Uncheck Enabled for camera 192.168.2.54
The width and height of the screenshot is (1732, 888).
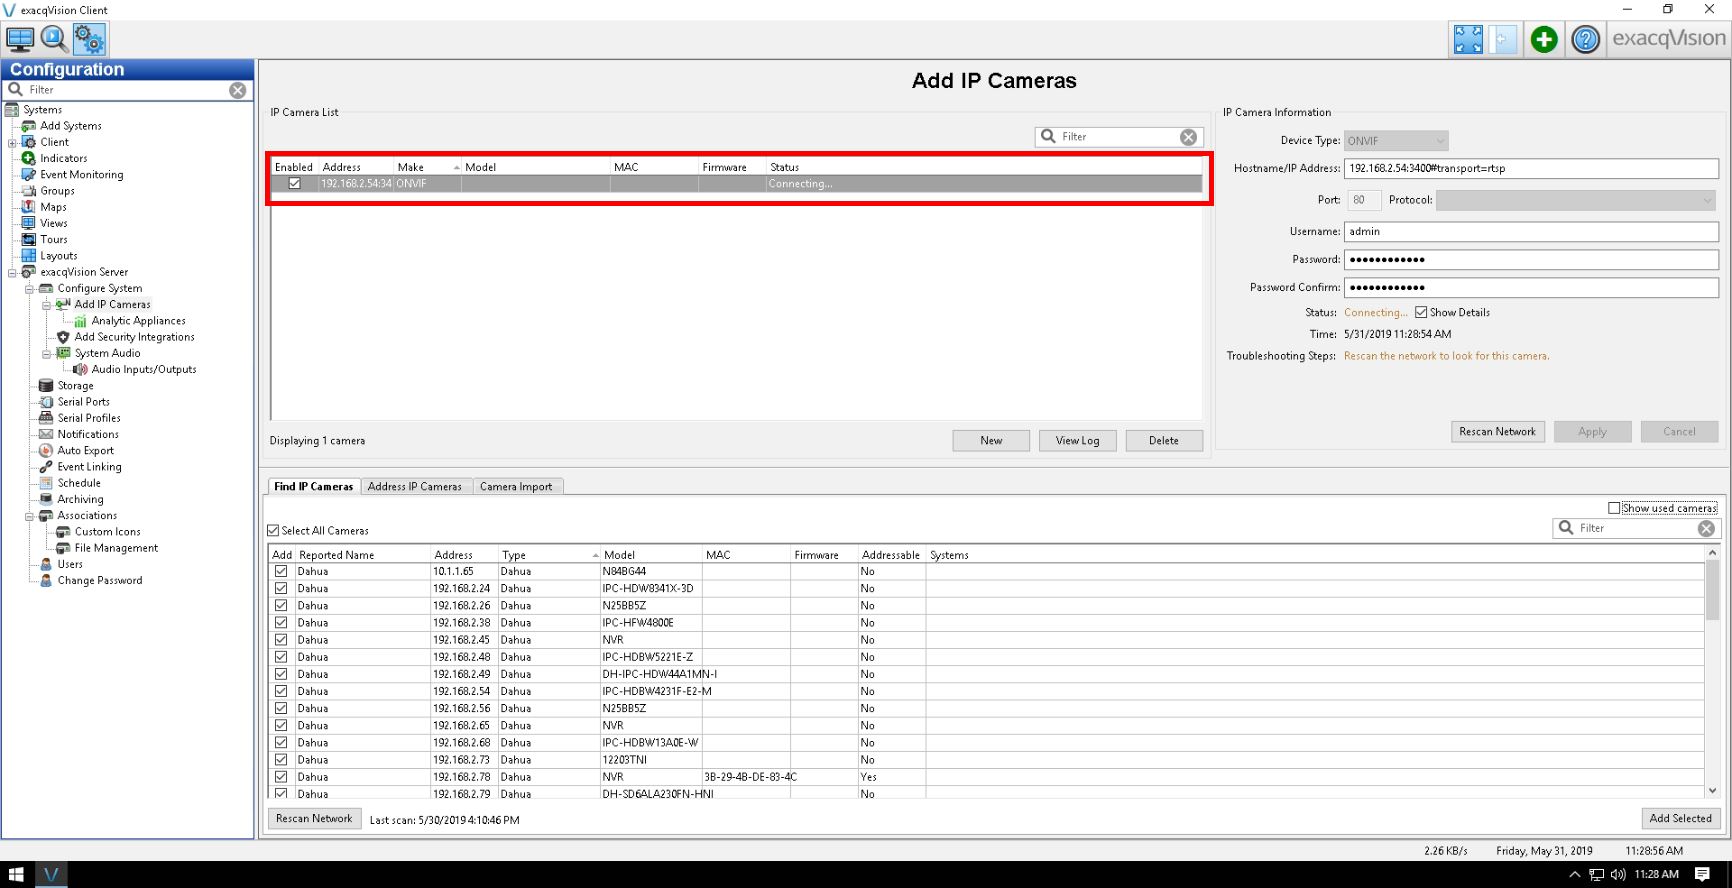294,184
